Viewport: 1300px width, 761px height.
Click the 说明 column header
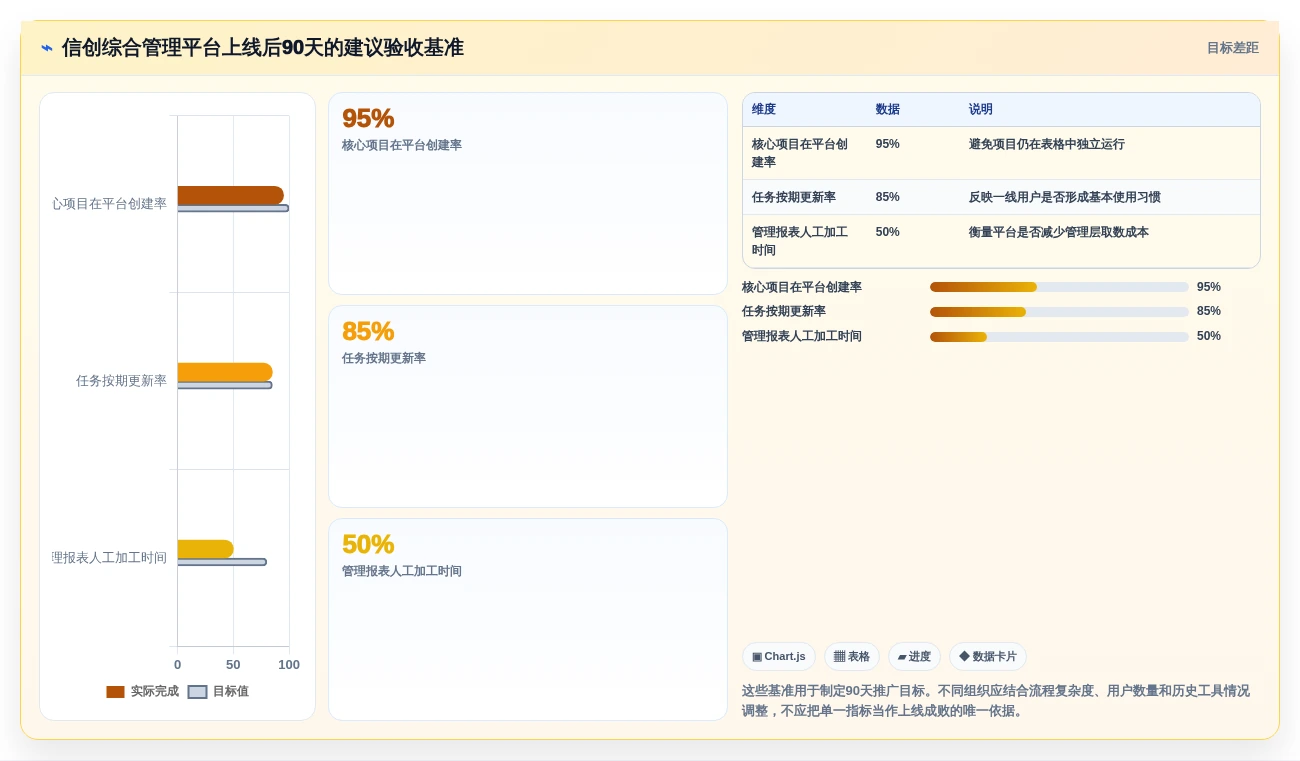[981, 110]
